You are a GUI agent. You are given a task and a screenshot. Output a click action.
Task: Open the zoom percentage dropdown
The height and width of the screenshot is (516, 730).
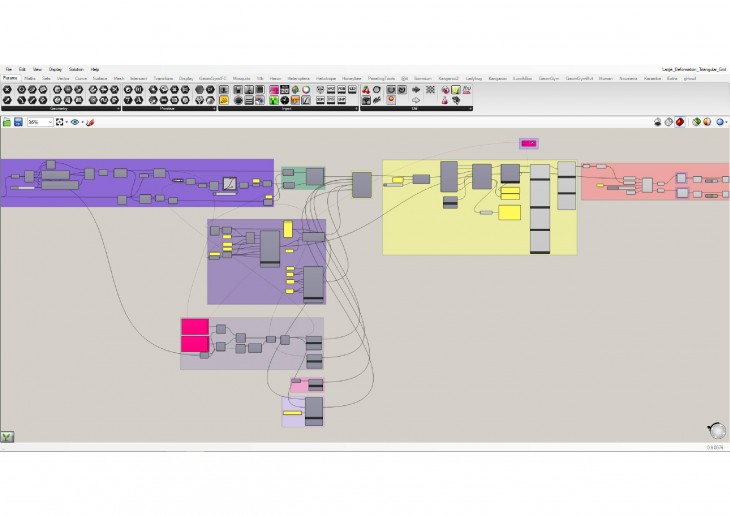pos(40,122)
